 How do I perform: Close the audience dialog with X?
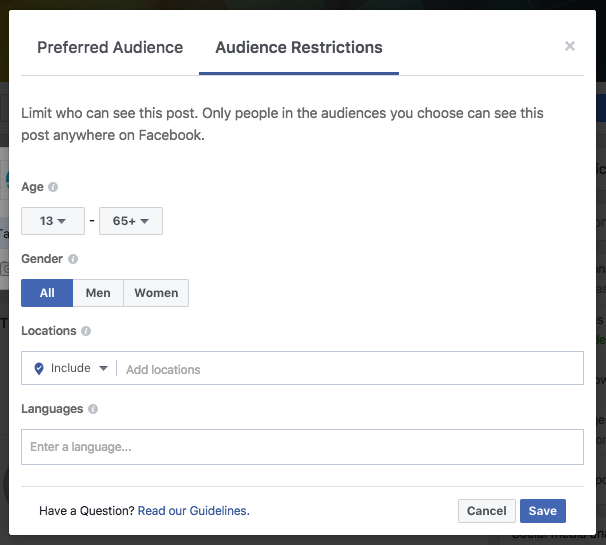tap(570, 46)
